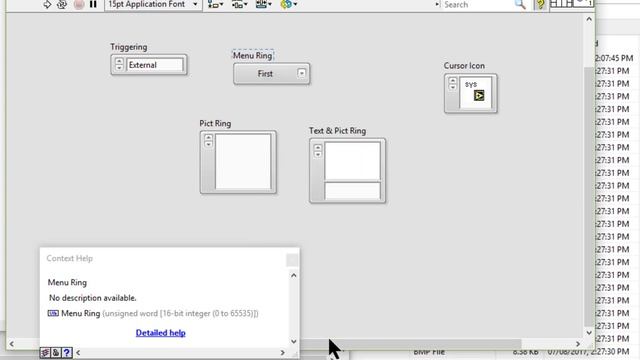Toggle Show Optional Terminals in Context Help
Viewport: 640px width, 360px height.
pyautogui.click(x=45, y=353)
